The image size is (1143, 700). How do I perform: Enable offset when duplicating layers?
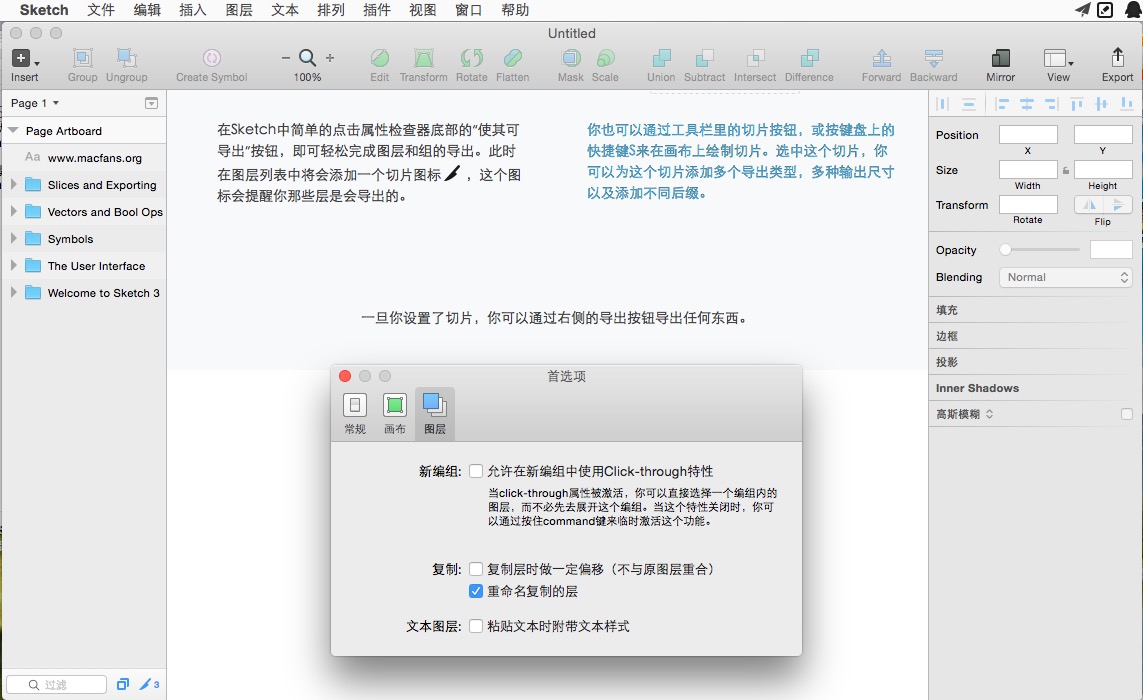coord(476,569)
